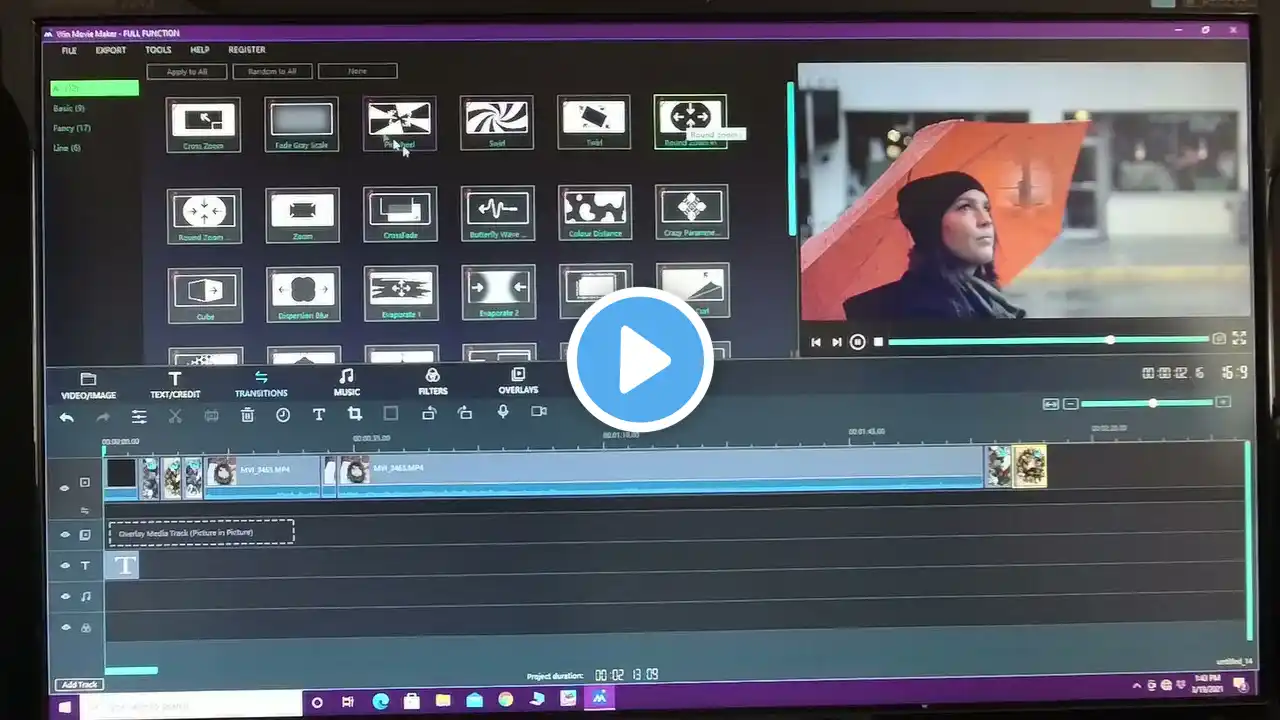Click the microphone voice-over icon
Viewport: 1280px width, 720px height.
(503, 412)
